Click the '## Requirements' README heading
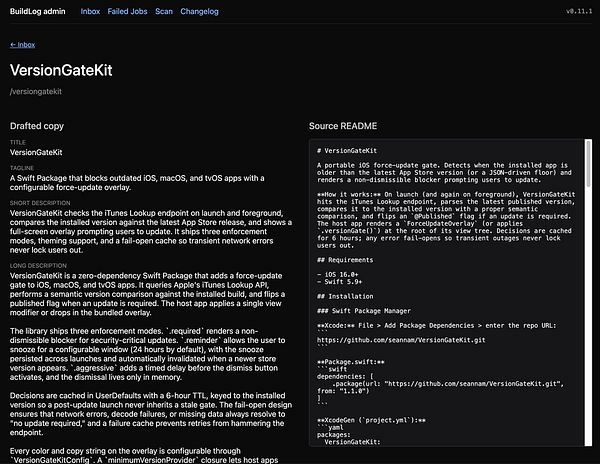 pyautogui.click(x=345, y=260)
